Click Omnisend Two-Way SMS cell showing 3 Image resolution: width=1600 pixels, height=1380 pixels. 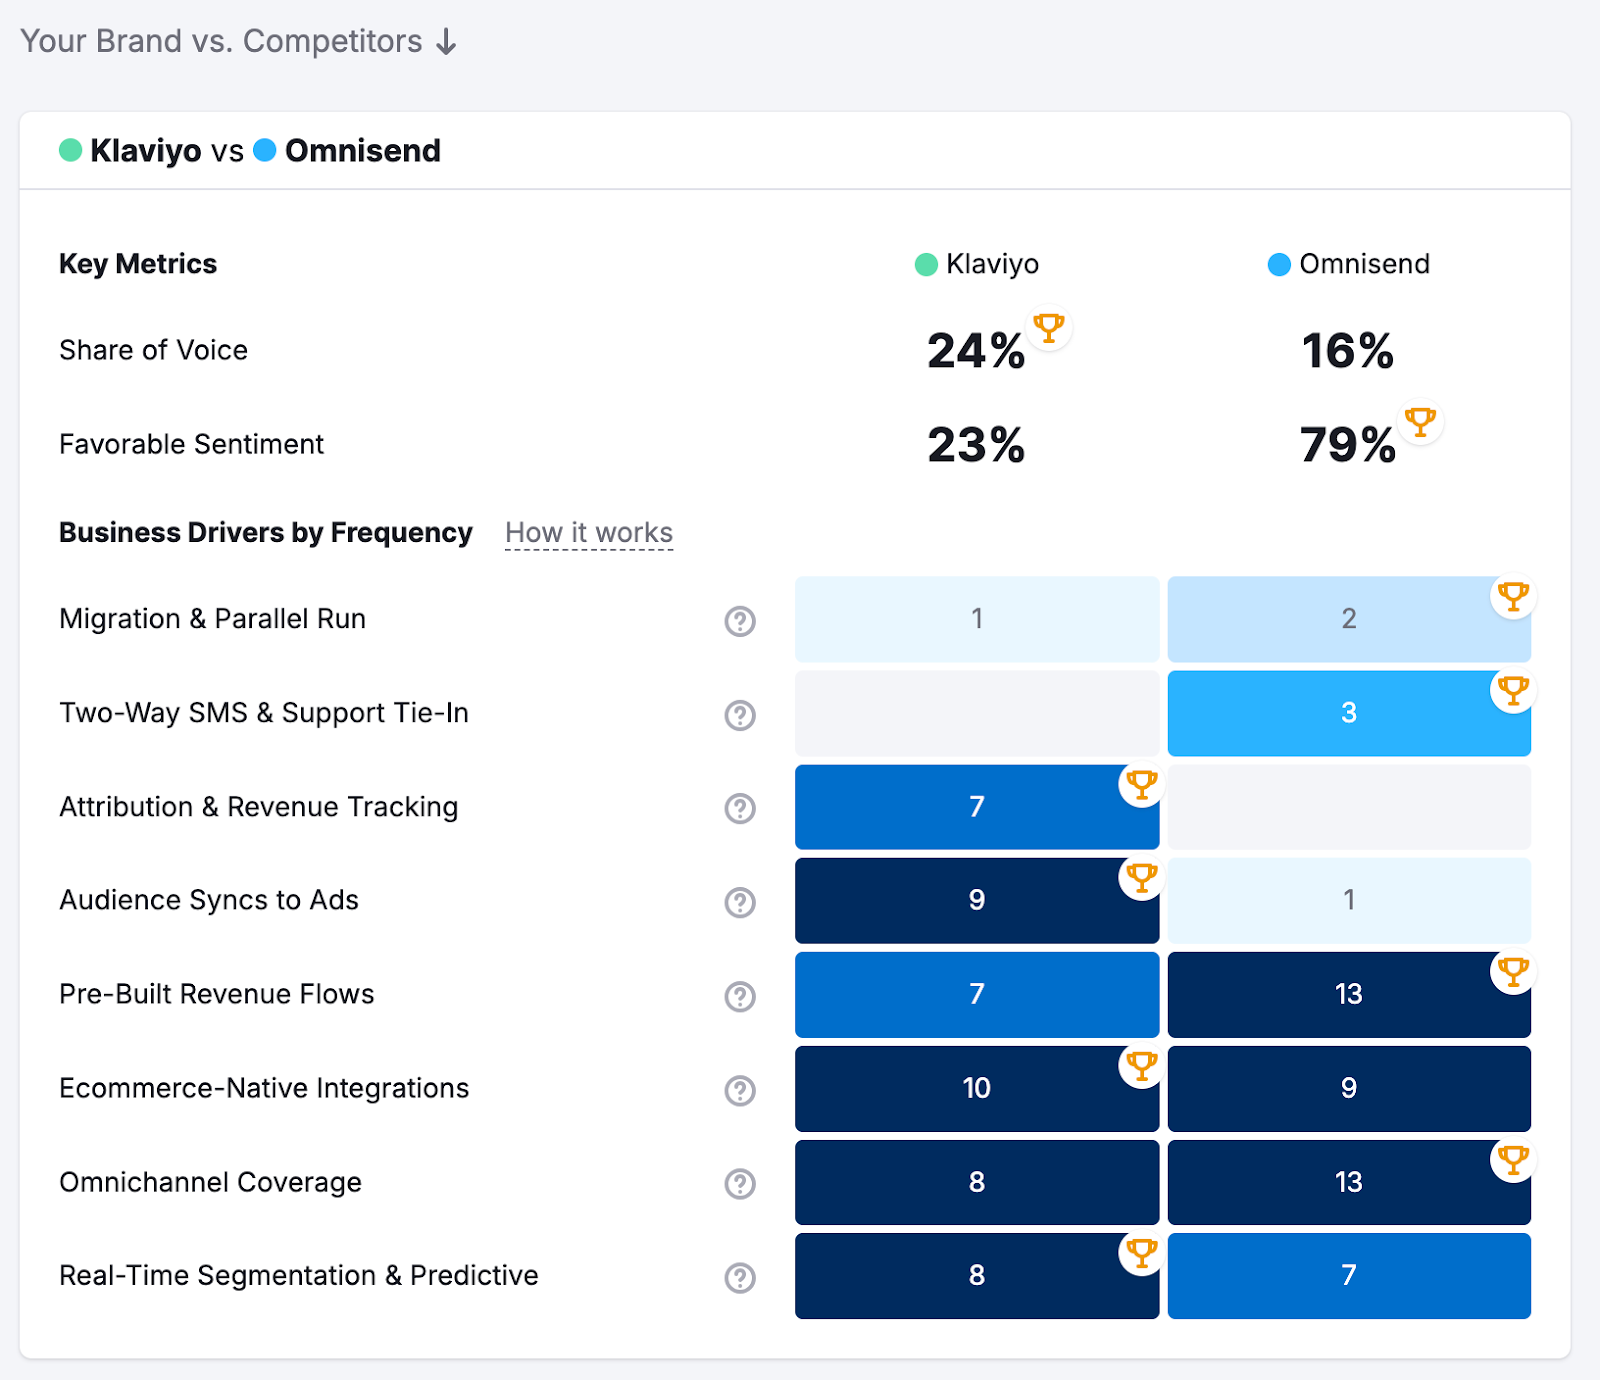tap(1348, 713)
